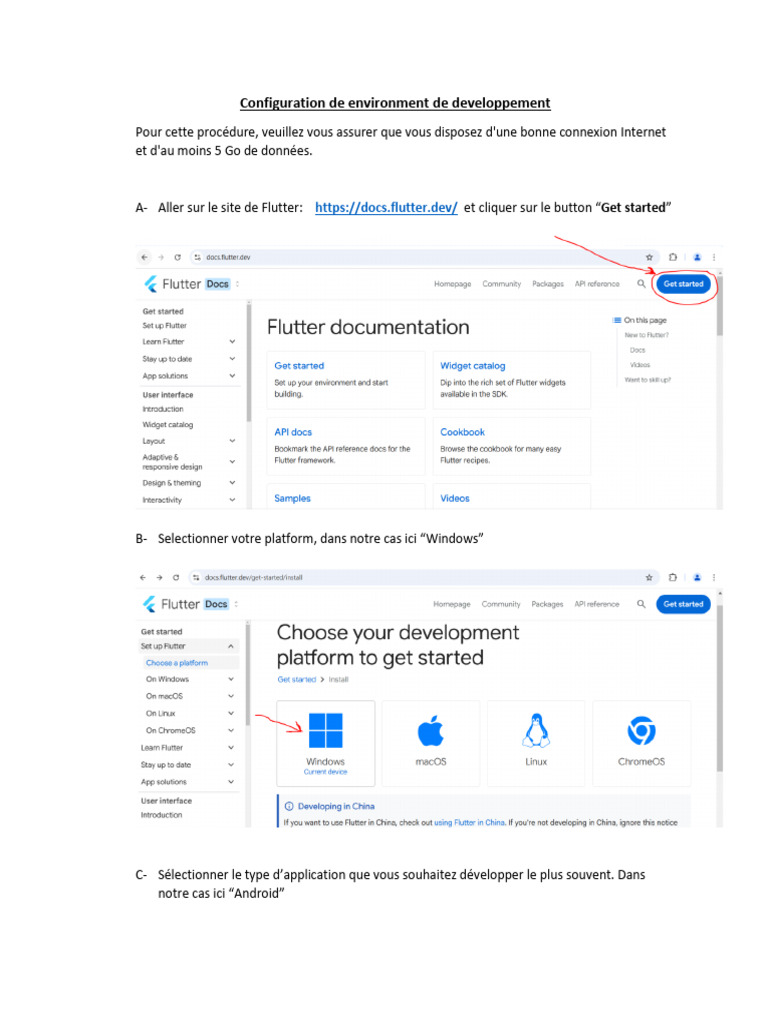Open the Get started documentation card
Viewport: 768px width, 1024px height.
[x=345, y=380]
